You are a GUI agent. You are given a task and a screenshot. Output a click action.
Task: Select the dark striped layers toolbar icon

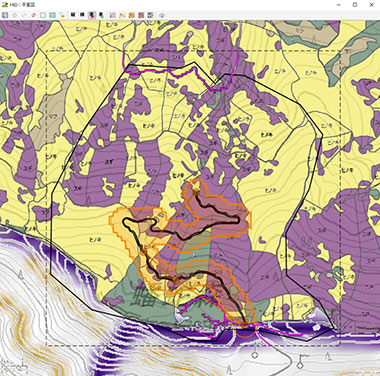(x=150, y=15)
